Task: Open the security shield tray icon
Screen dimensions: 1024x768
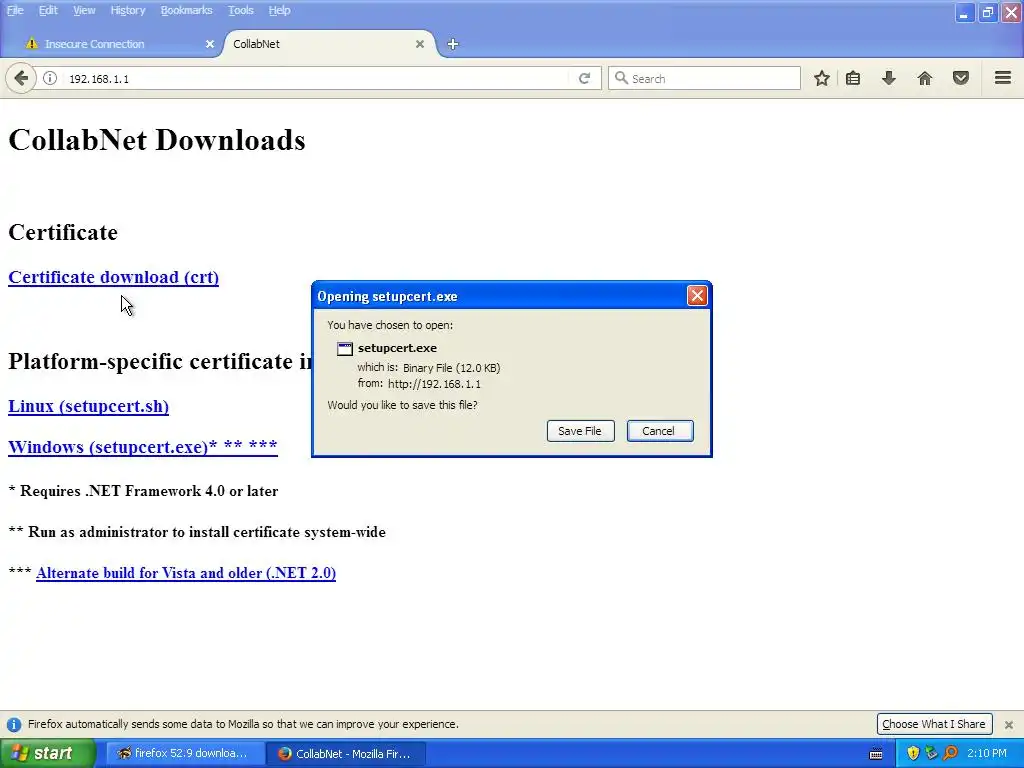Action: coord(913,753)
